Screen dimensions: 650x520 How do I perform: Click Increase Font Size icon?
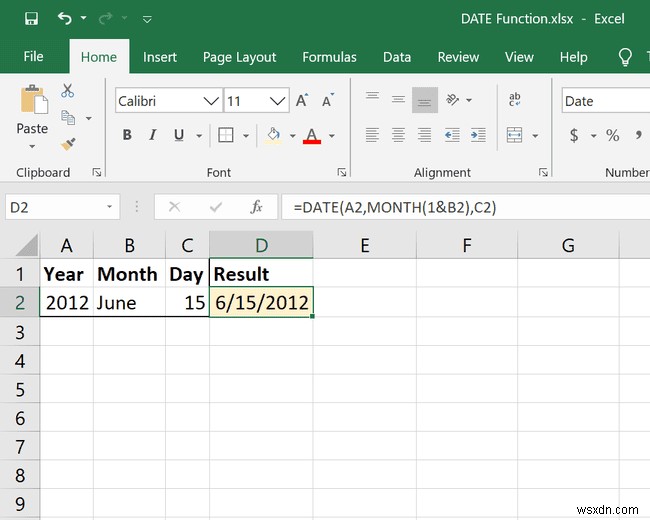click(302, 100)
